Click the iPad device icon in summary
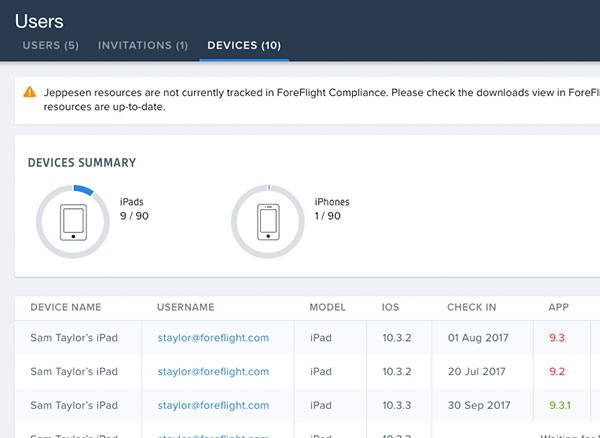600x438 pixels. point(73,222)
